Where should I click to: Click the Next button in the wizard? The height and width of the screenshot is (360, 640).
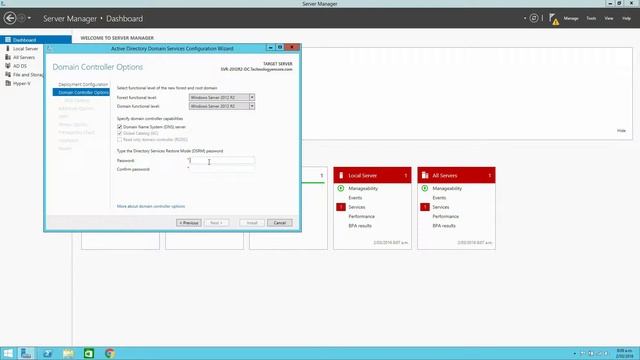tap(216, 223)
